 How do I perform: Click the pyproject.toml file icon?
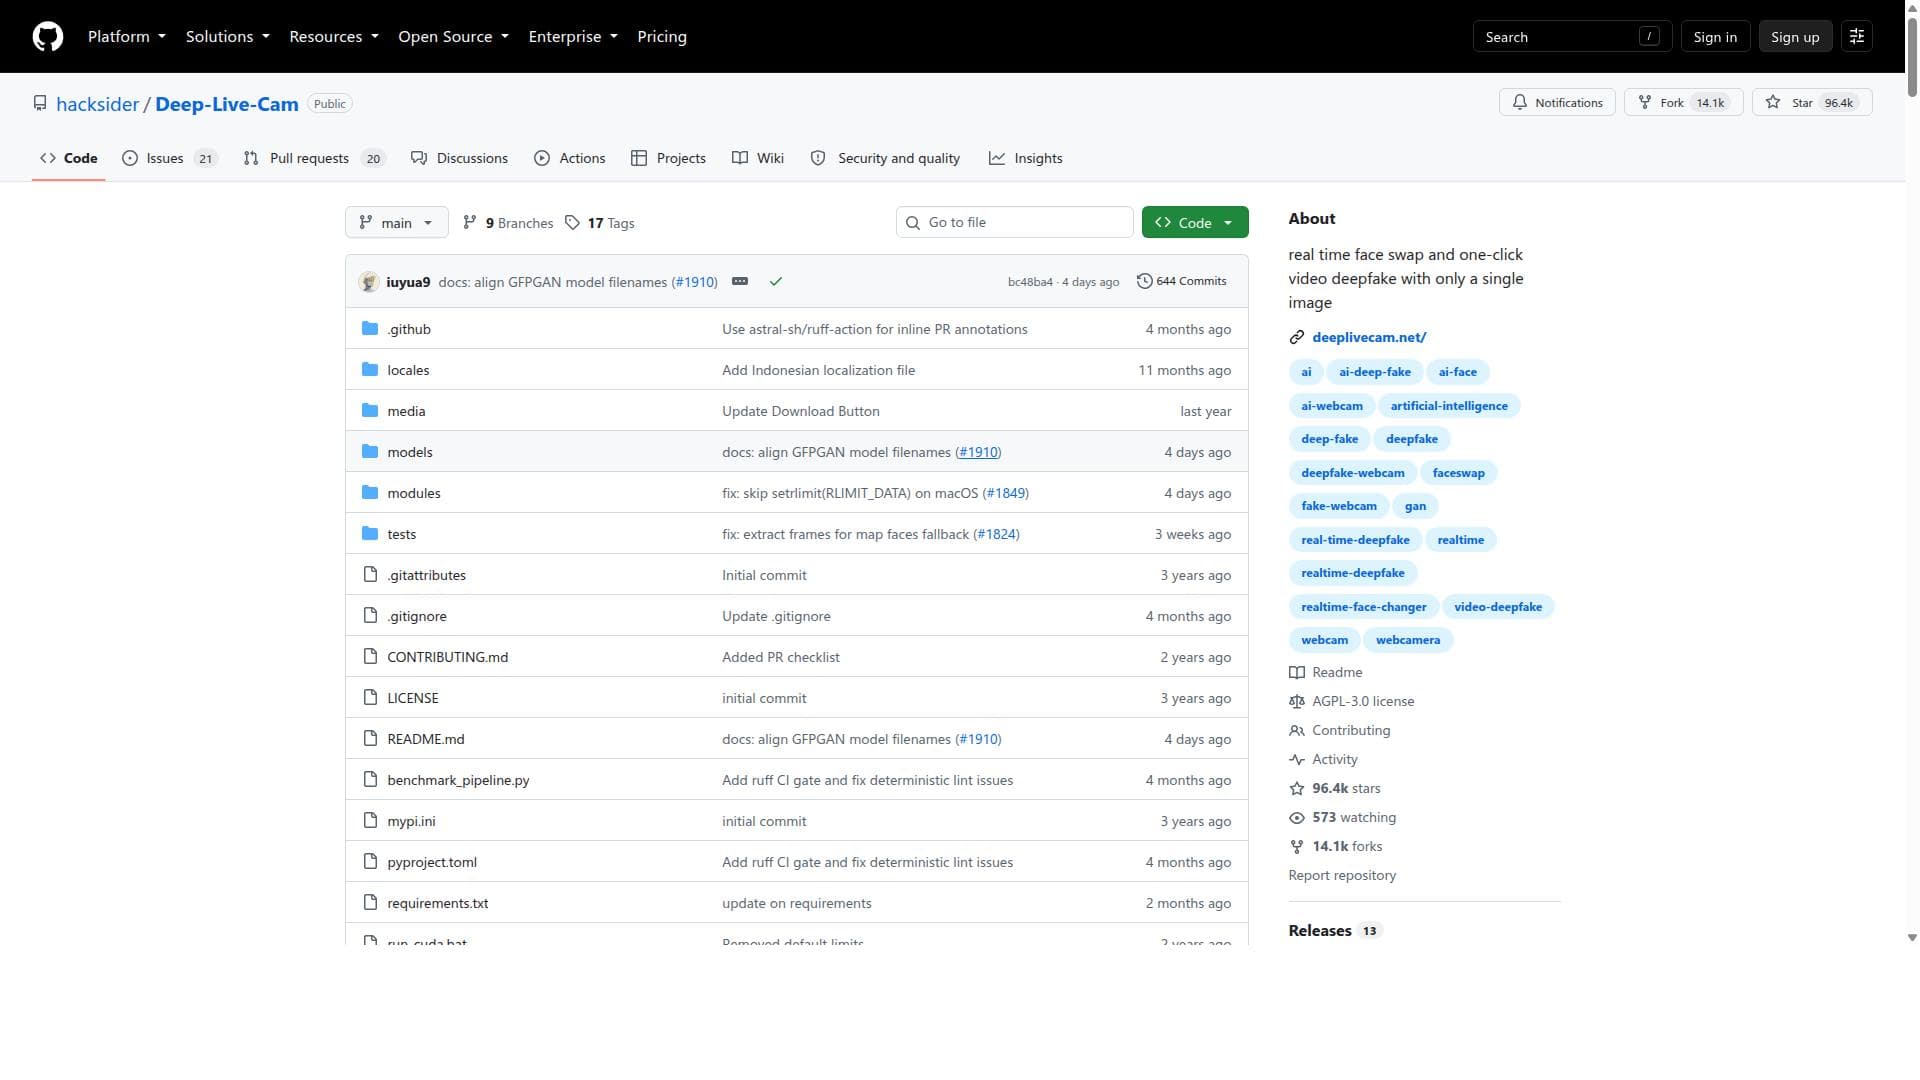click(370, 862)
